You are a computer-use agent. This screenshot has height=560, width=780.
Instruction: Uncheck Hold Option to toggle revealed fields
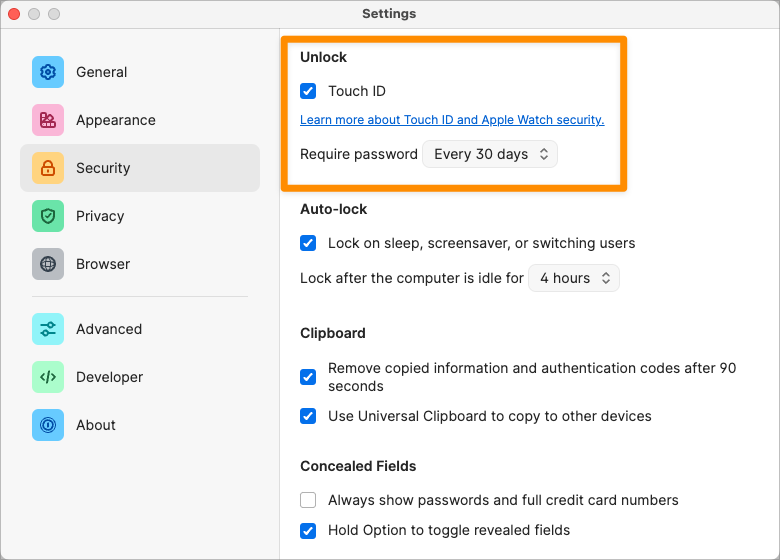click(x=309, y=530)
